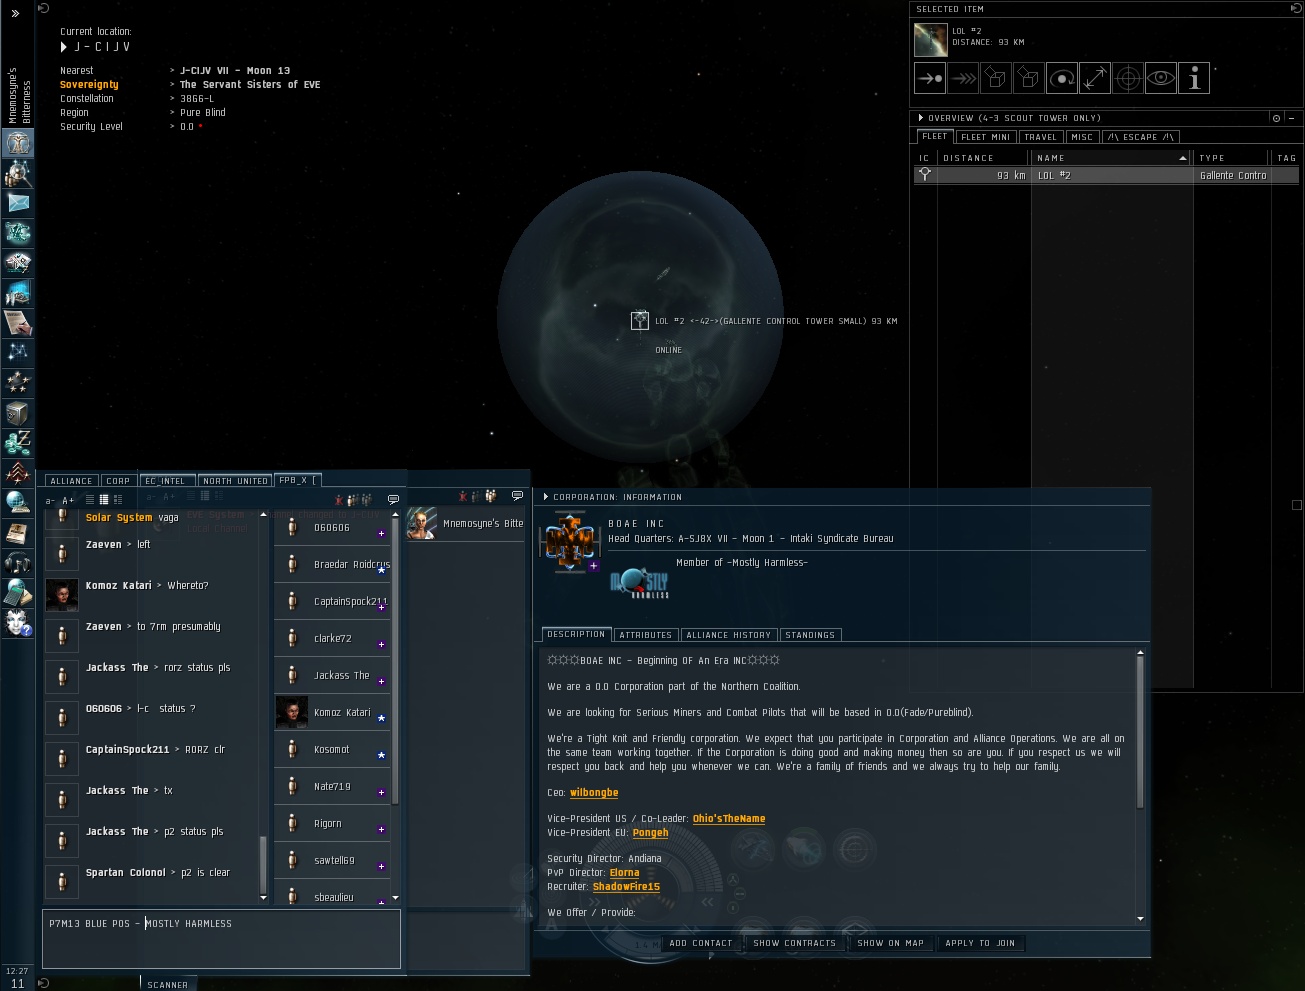Open CEO wilbongbe link
The width and height of the screenshot is (1305, 991).
pos(594,793)
